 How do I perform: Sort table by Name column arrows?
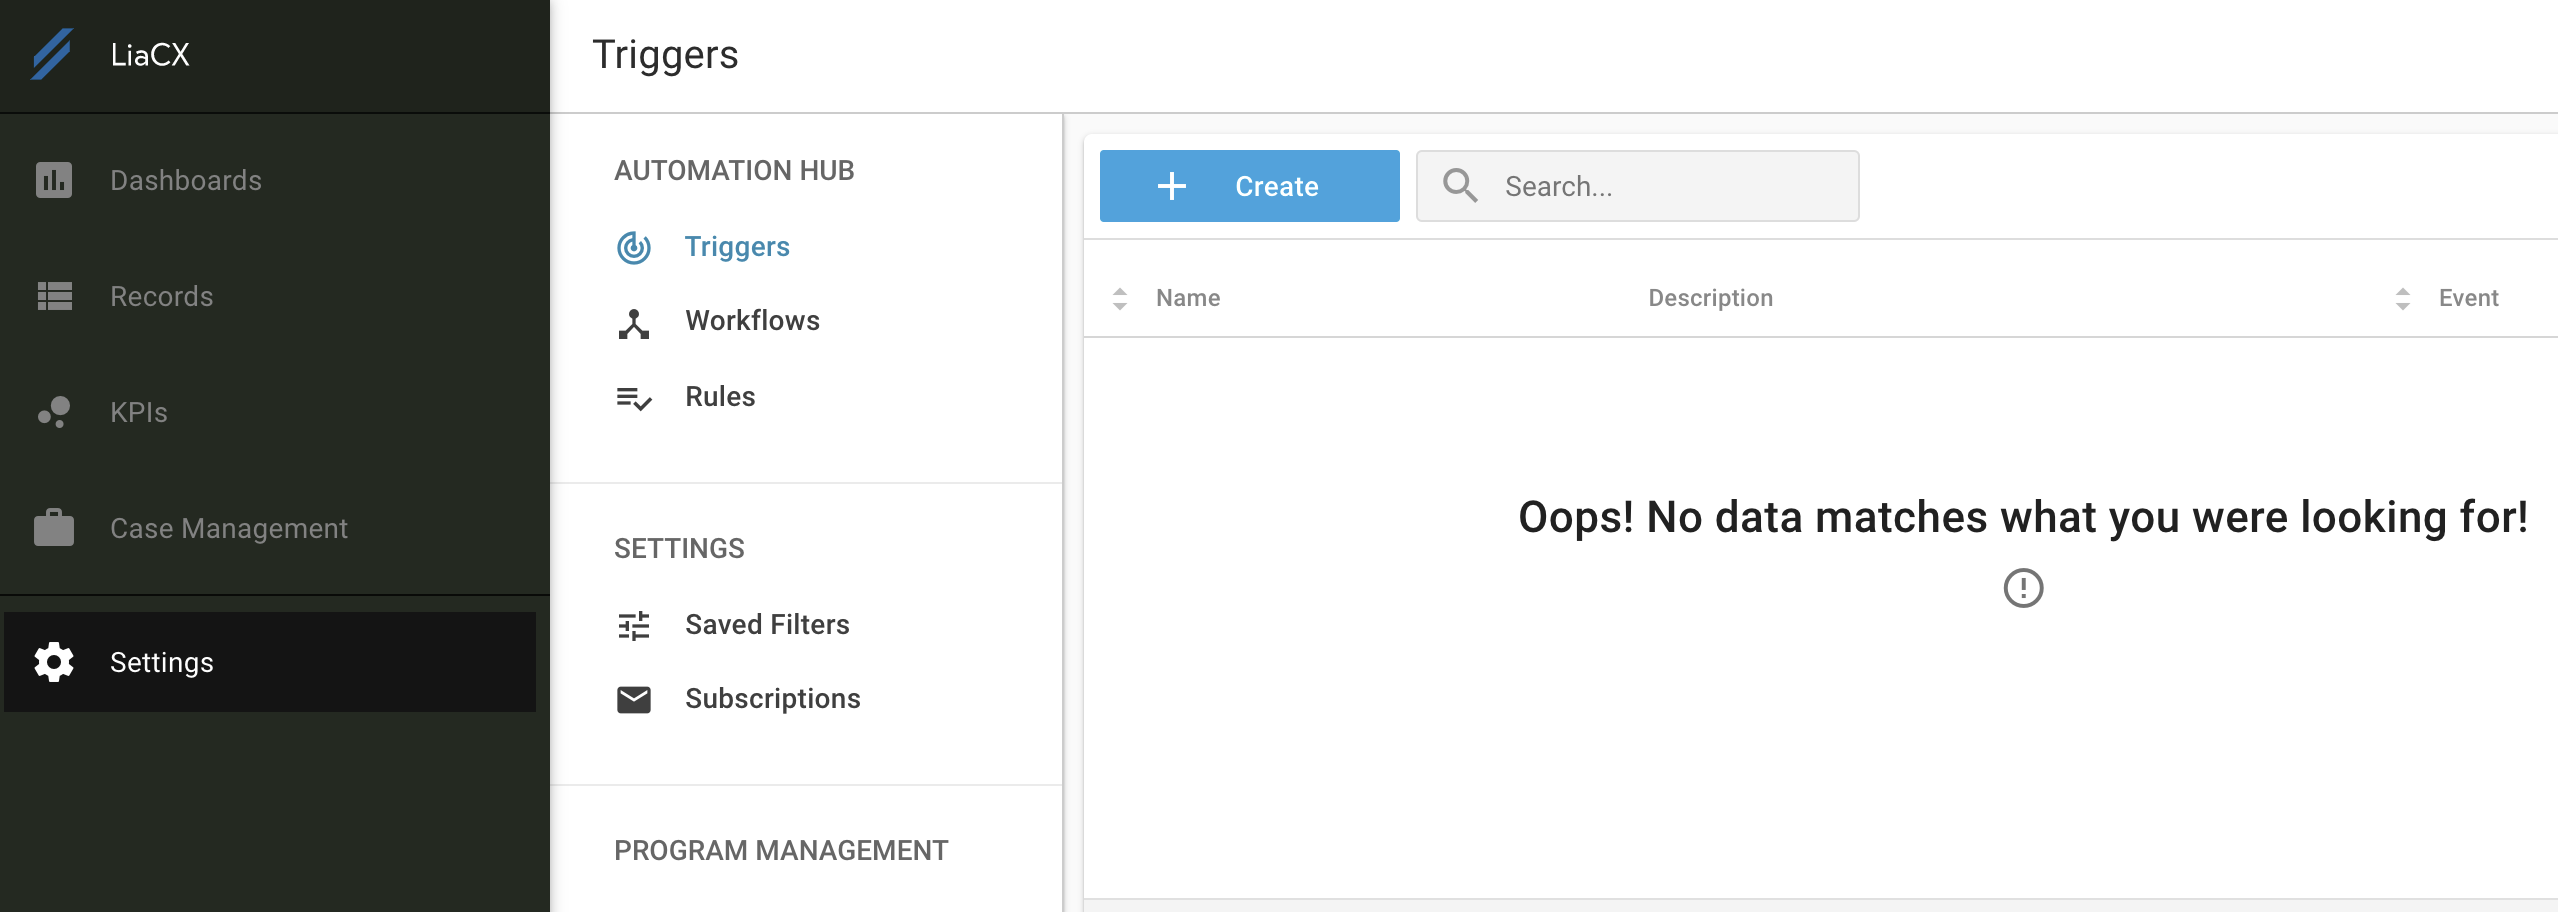coord(1120,298)
